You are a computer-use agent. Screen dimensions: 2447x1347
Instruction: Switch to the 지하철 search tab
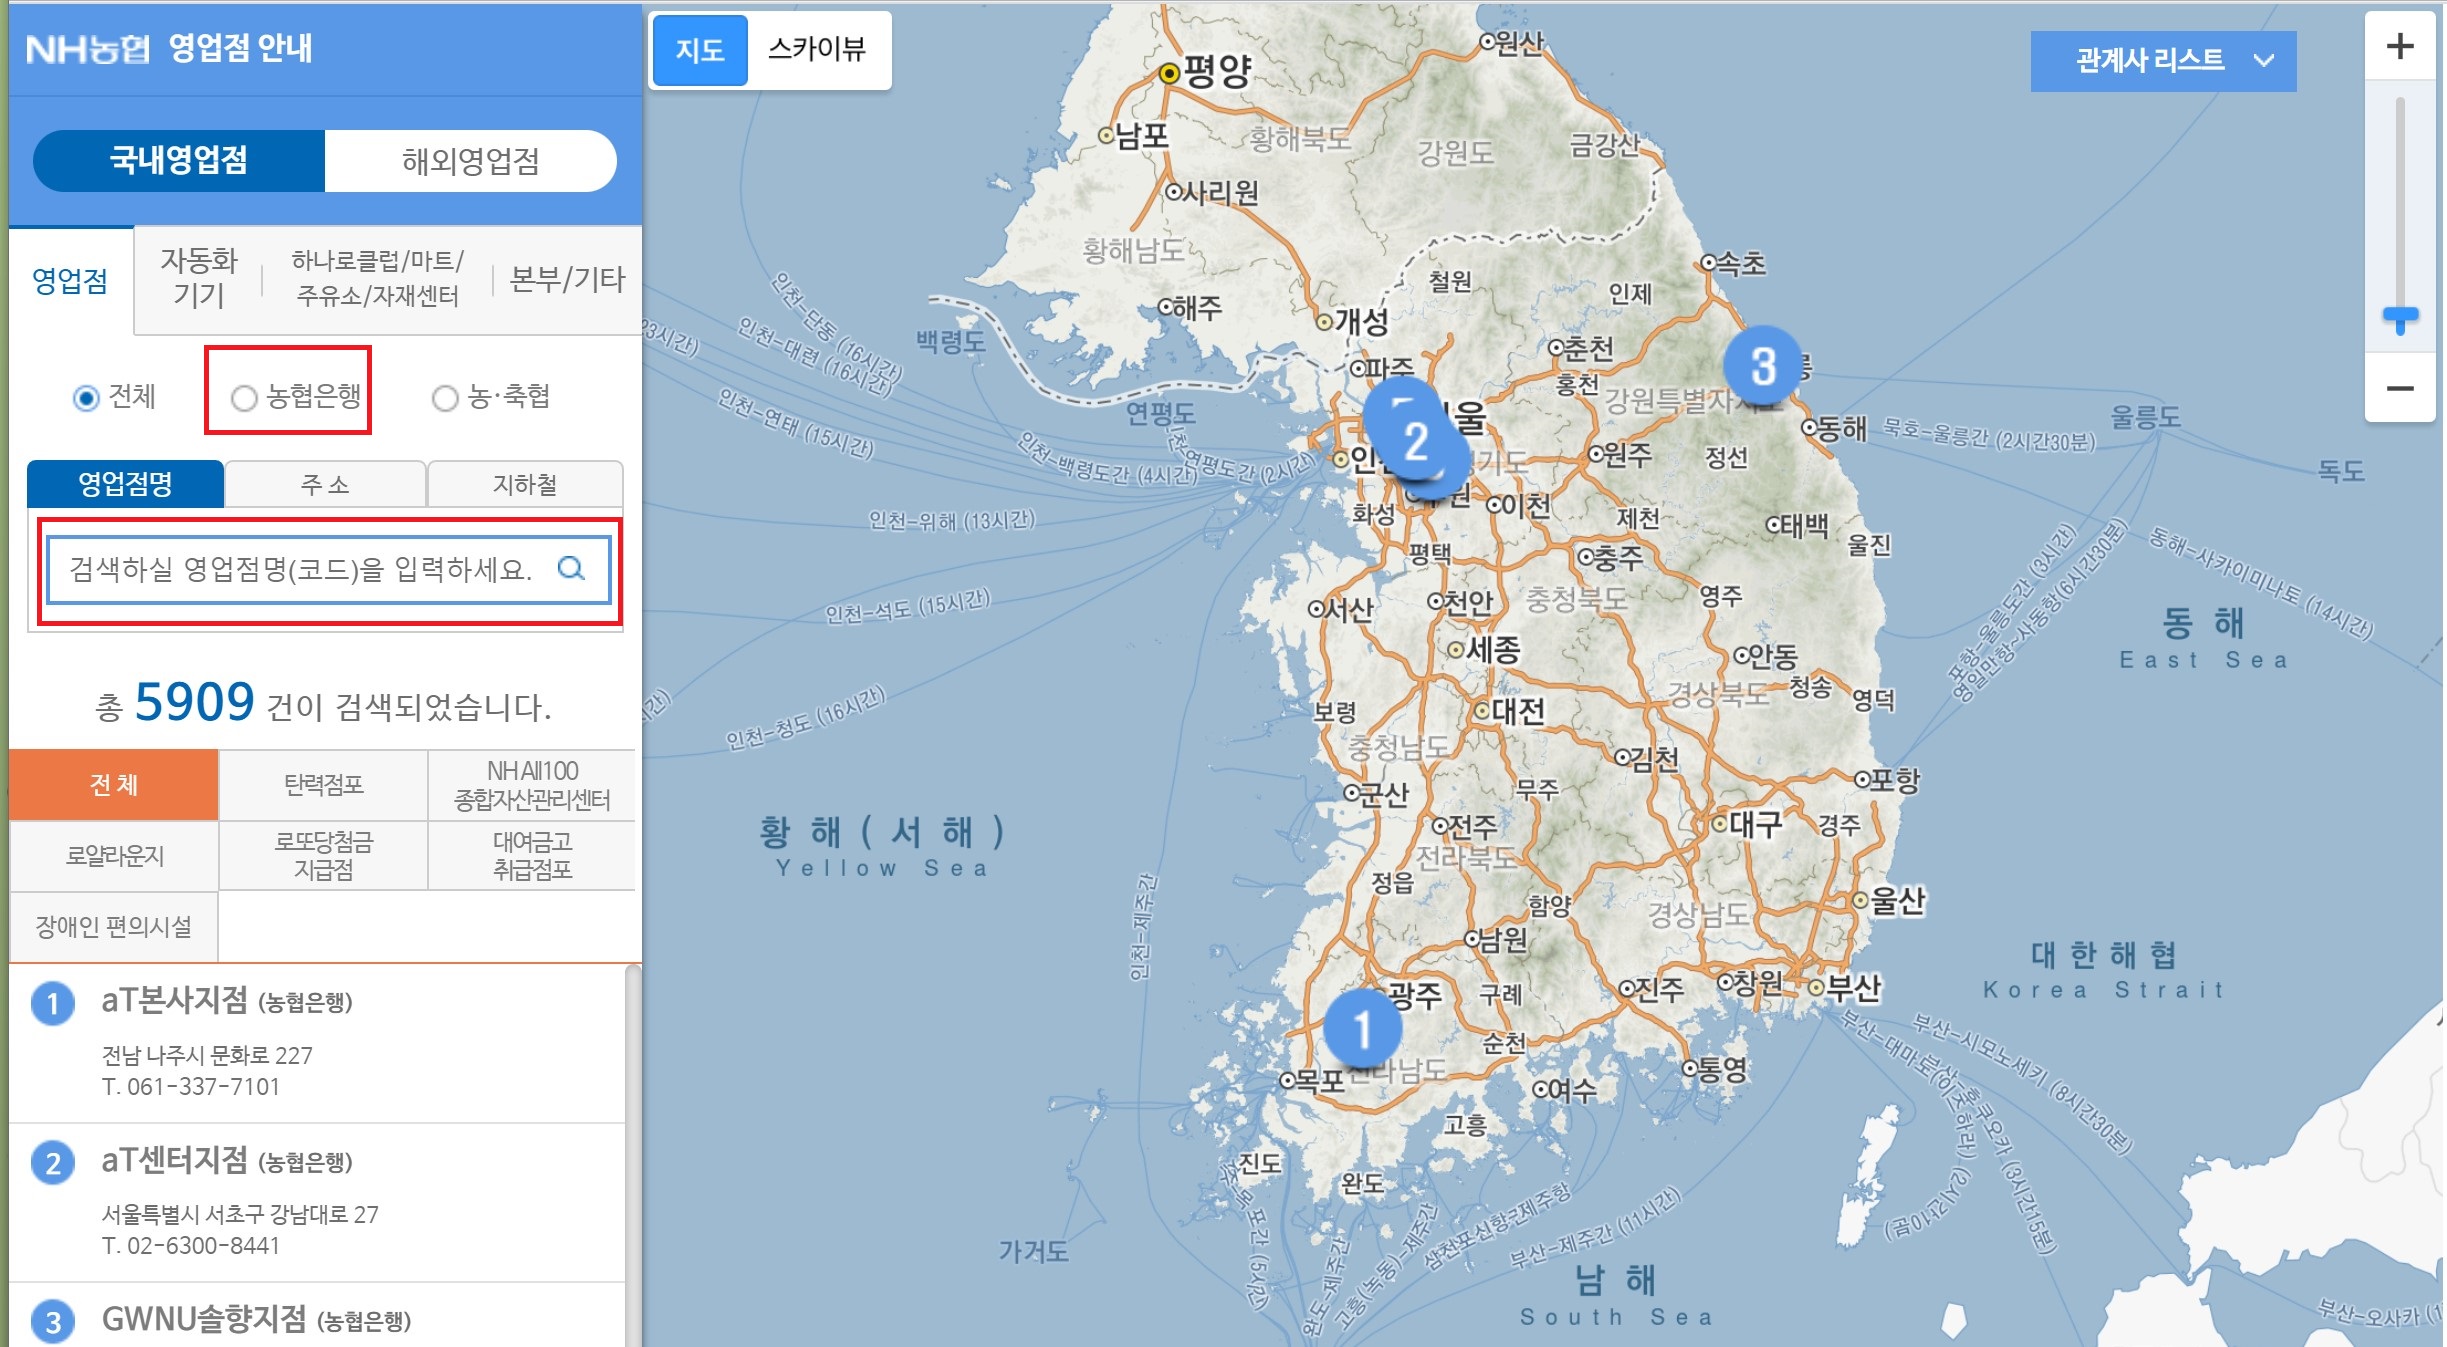coord(524,485)
